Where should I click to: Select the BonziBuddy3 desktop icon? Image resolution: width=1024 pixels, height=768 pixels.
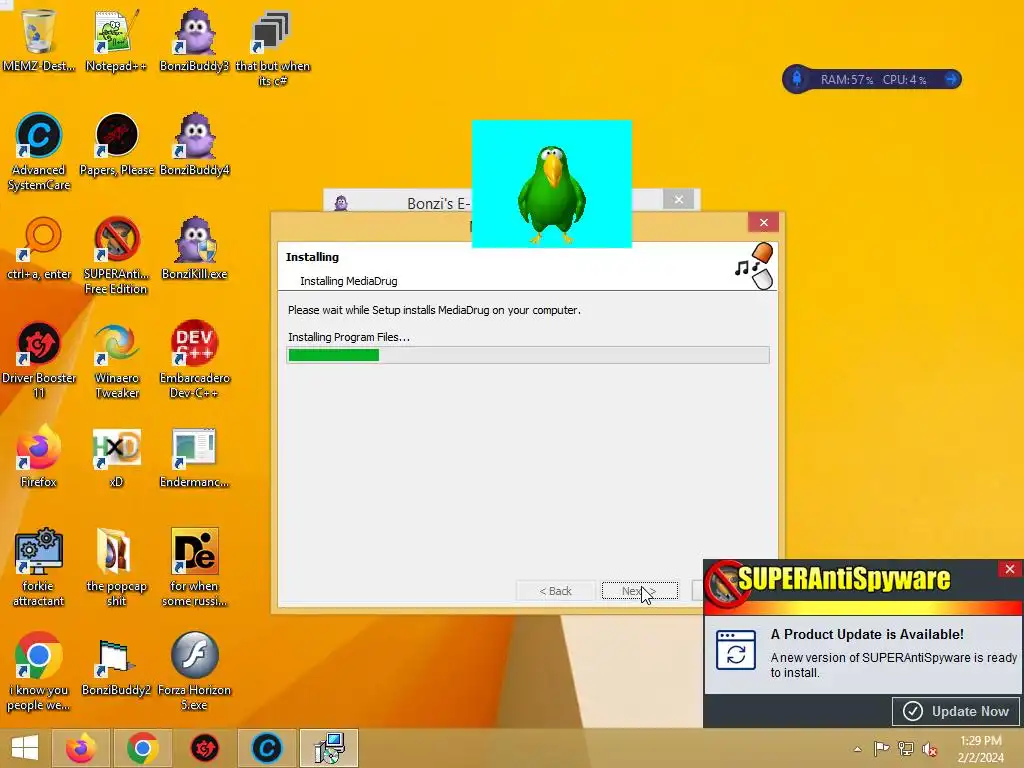[x=195, y=41]
